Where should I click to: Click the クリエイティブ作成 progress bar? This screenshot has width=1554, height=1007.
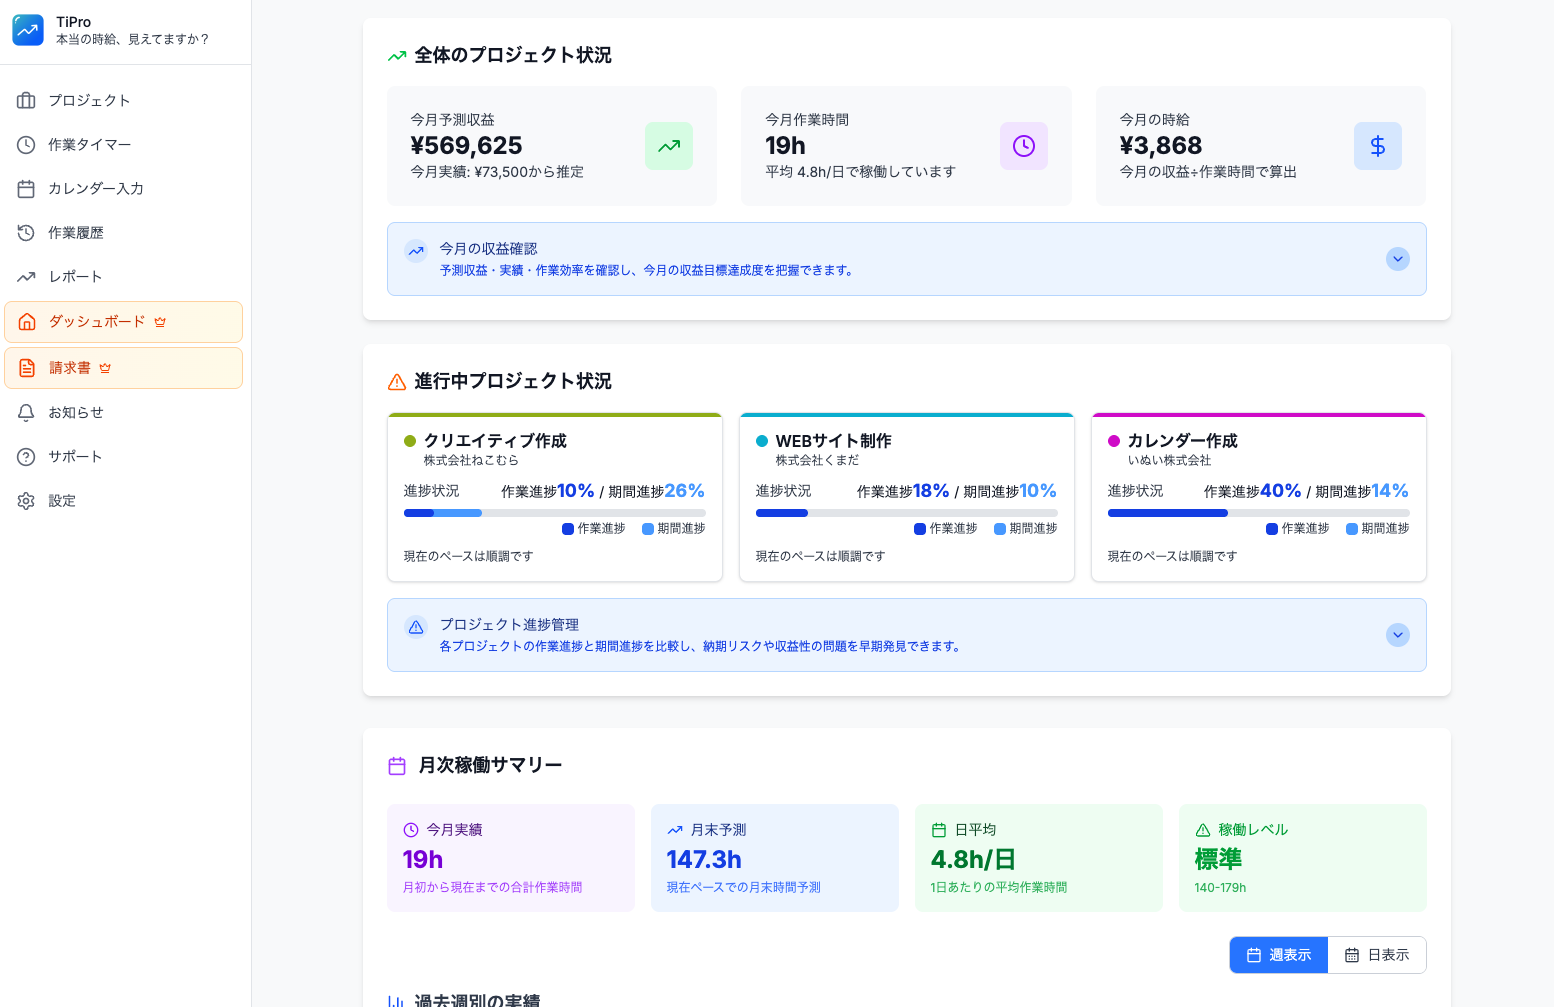pos(554,513)
